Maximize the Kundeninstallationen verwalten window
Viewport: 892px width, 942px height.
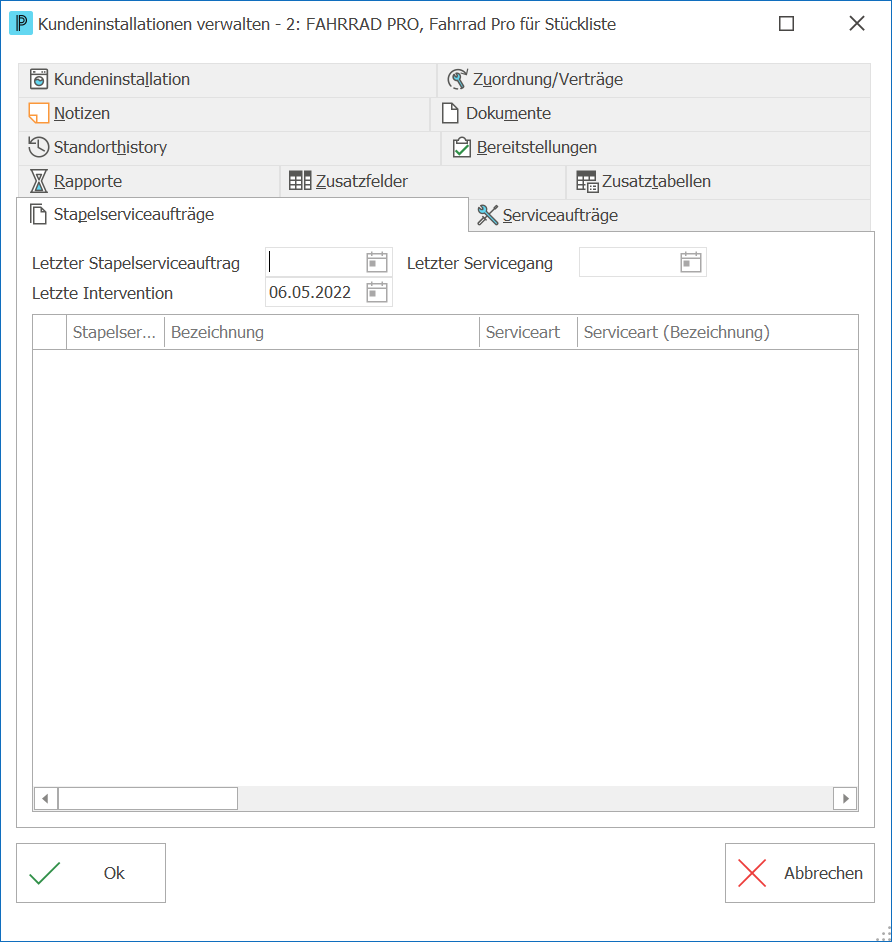786,23
